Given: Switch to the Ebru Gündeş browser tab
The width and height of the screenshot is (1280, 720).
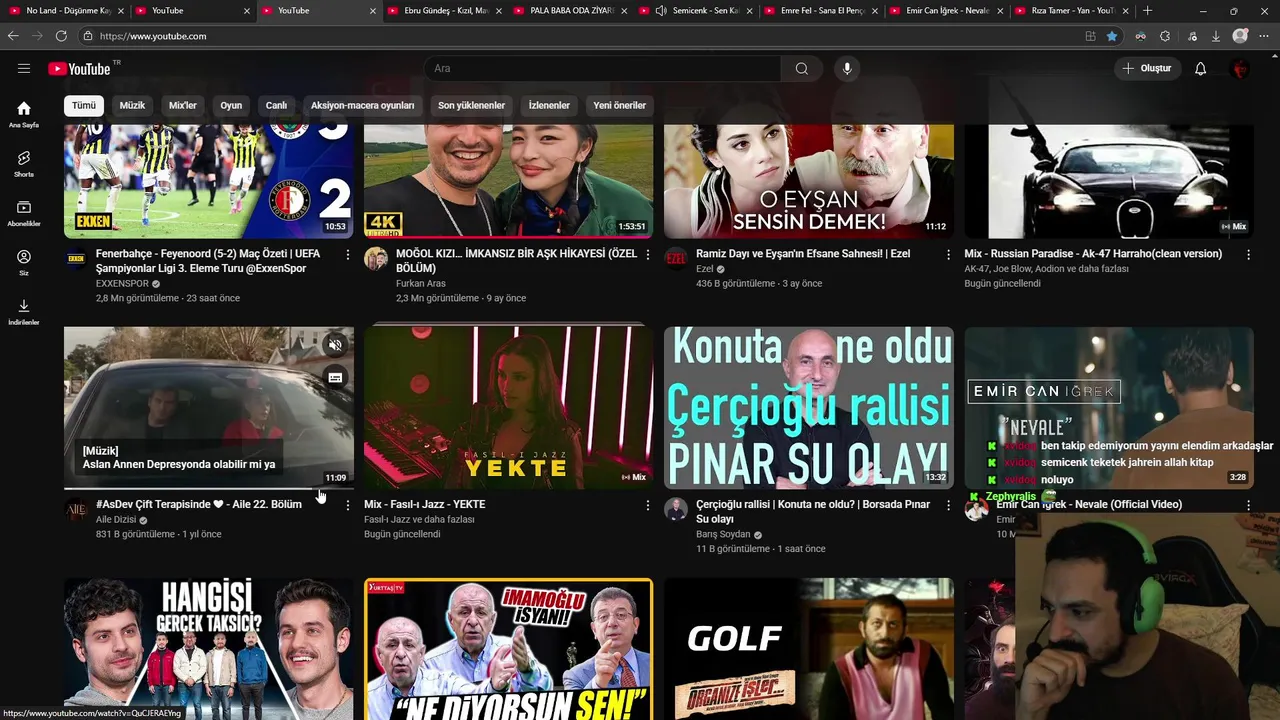Looking at the screenshot, I should click(x=445, y=10).
